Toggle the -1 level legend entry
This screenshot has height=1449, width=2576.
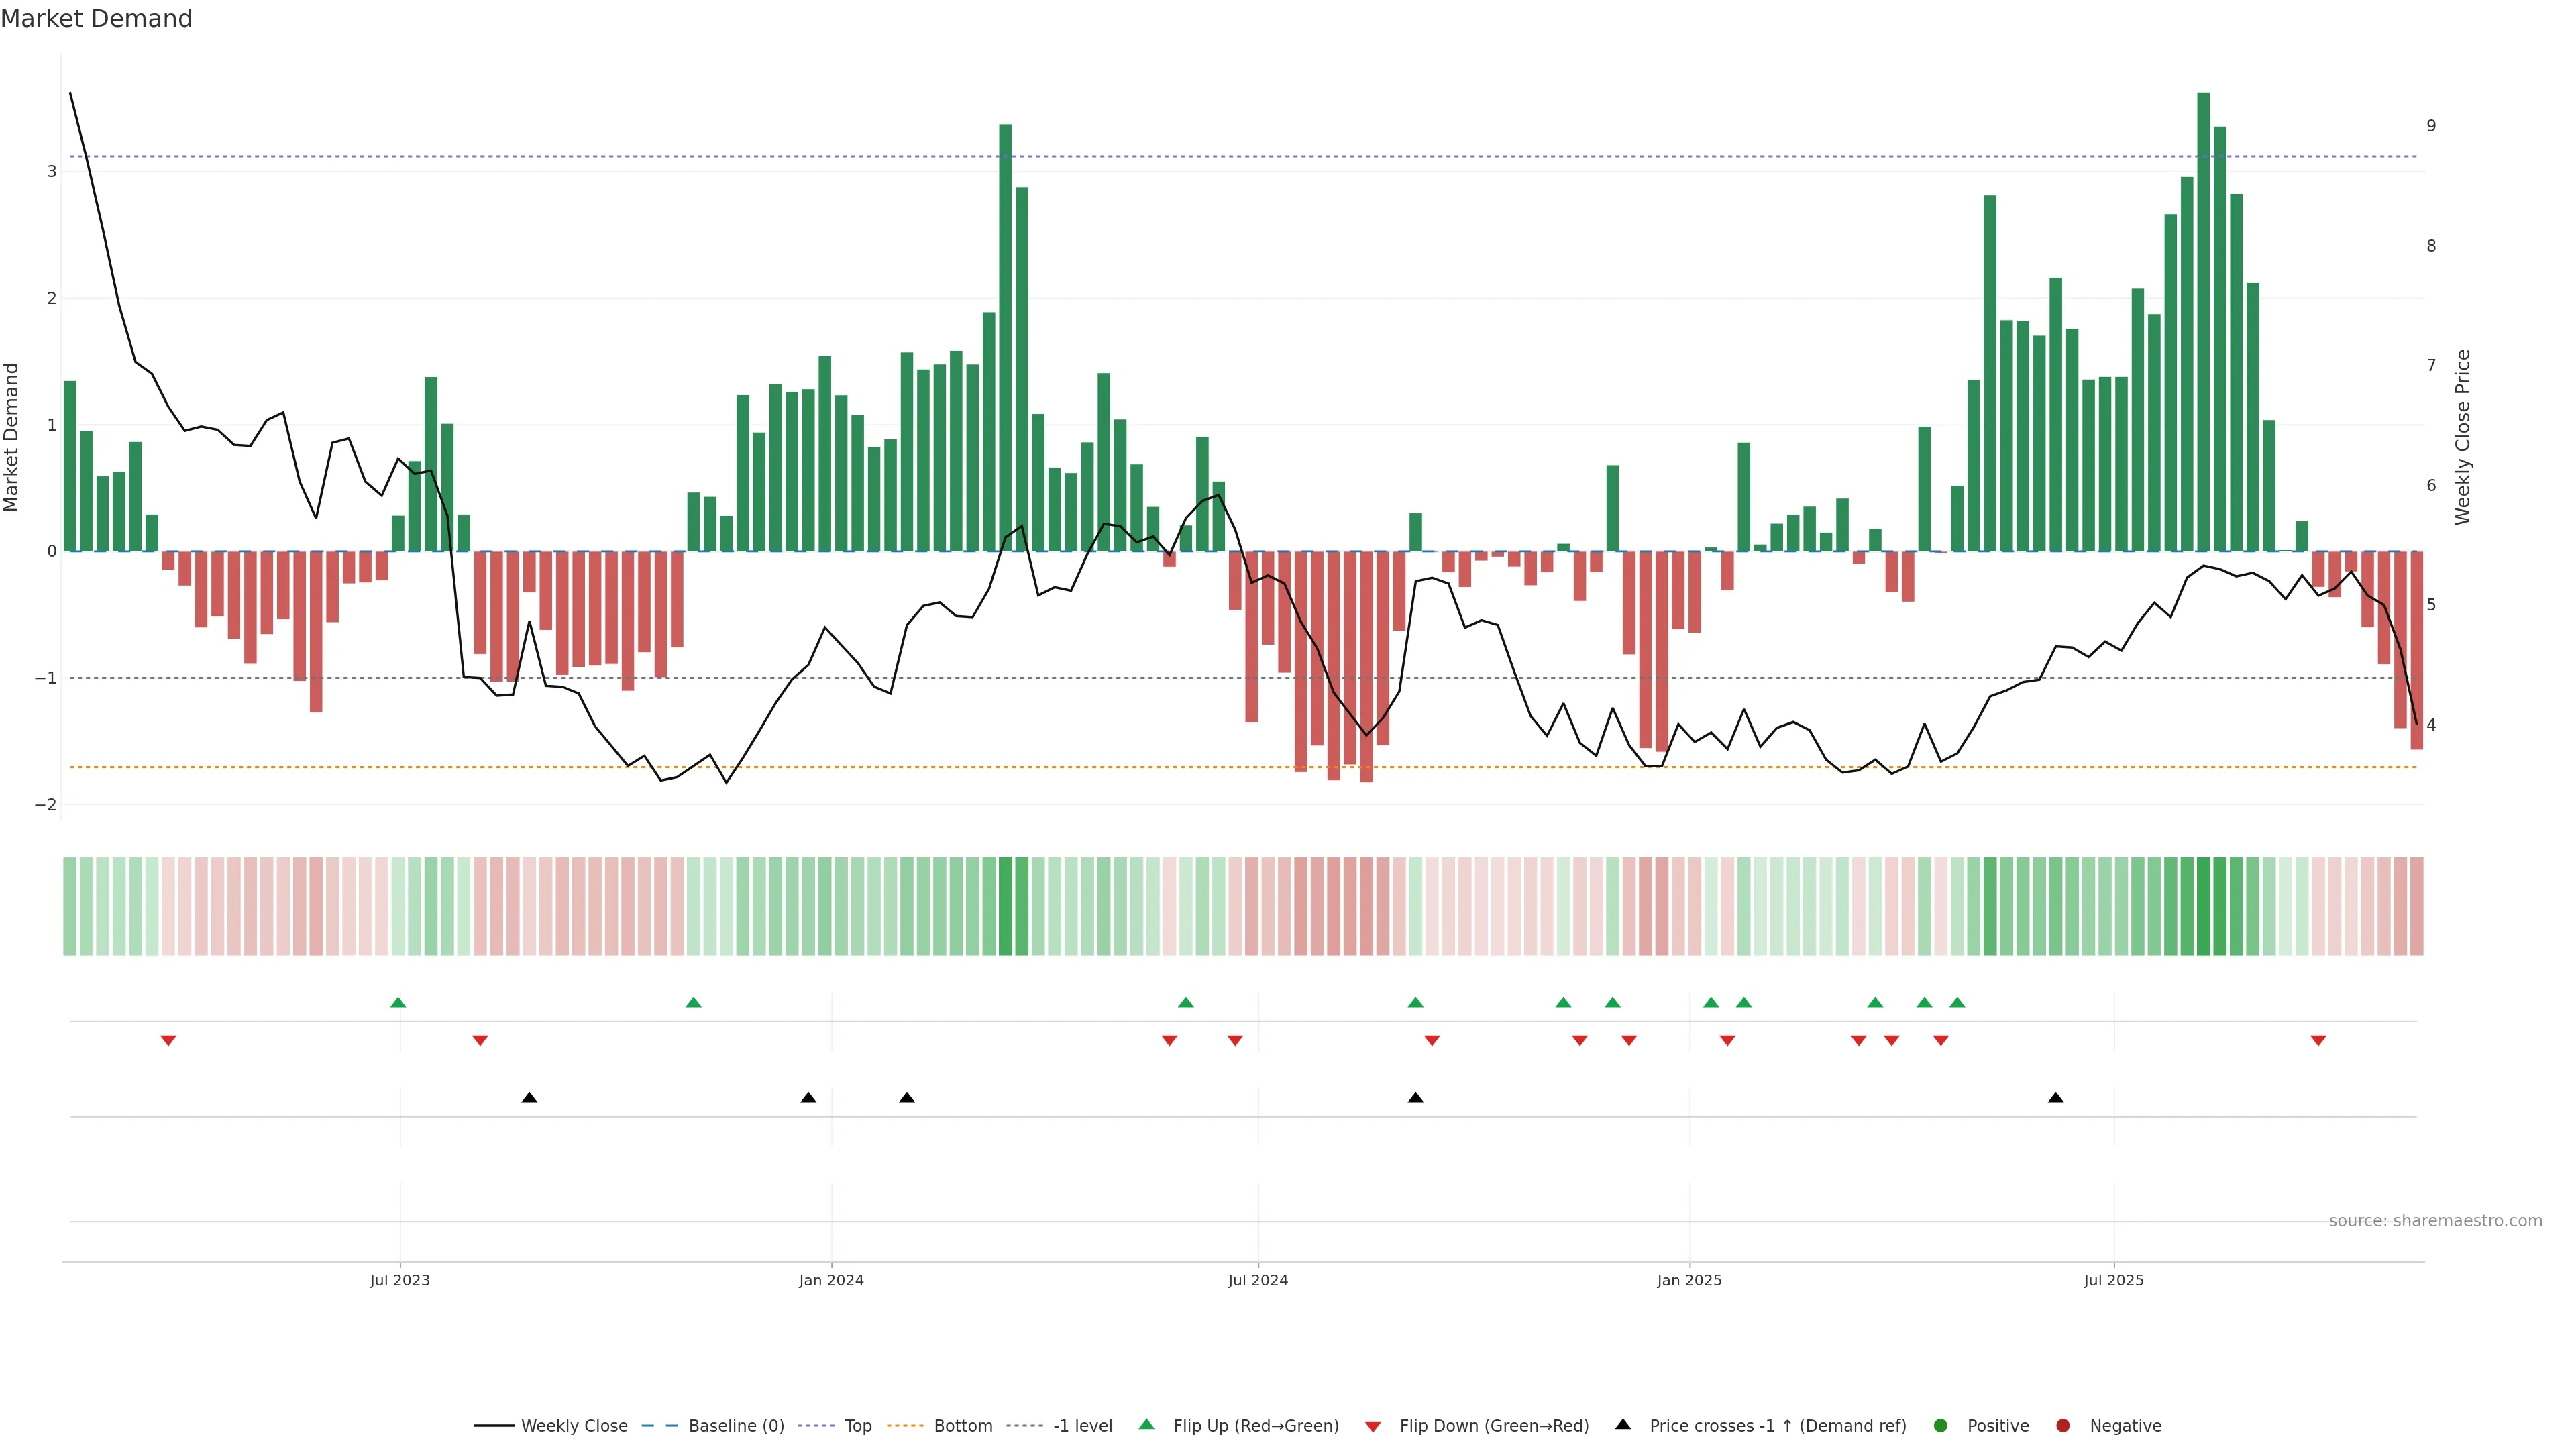pos(1082,1426)
